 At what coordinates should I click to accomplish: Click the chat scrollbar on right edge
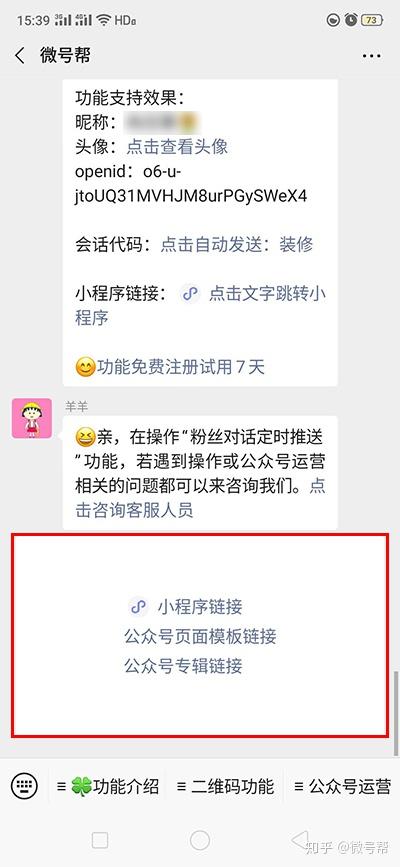(396, 713)
